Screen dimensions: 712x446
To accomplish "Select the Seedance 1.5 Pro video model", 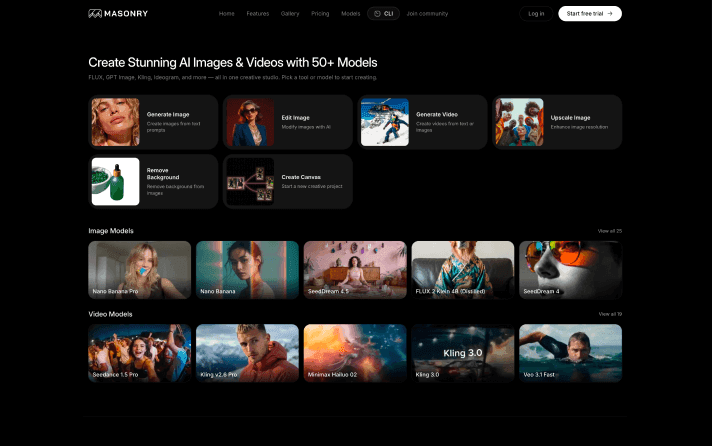I will (139, 353).
